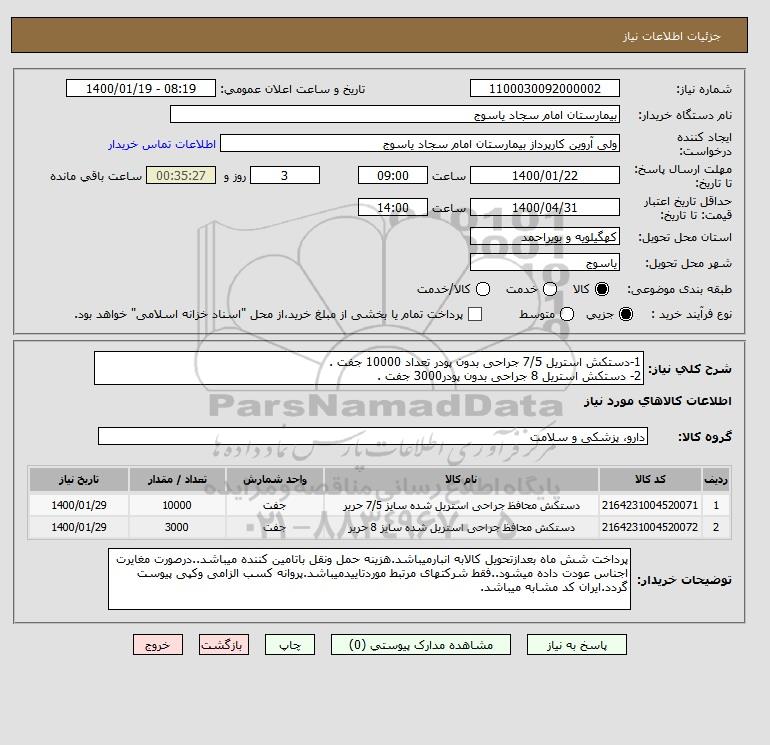Image resolution: width=770 pixels, height=745 pixels.
Task: Click row number 2 cell
Action: pyautogui.click(x=716, y=527)
